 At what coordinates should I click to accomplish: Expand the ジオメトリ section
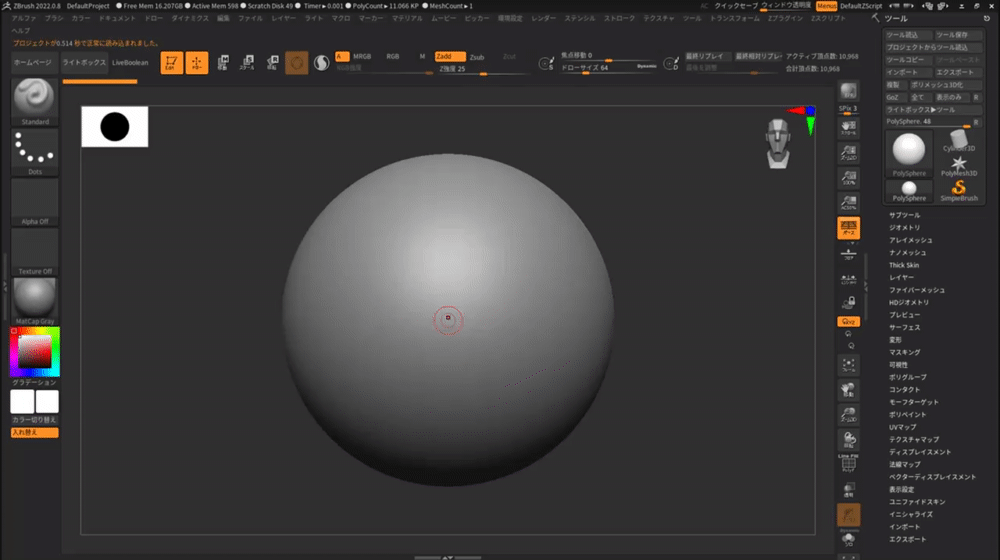[904, 228]
